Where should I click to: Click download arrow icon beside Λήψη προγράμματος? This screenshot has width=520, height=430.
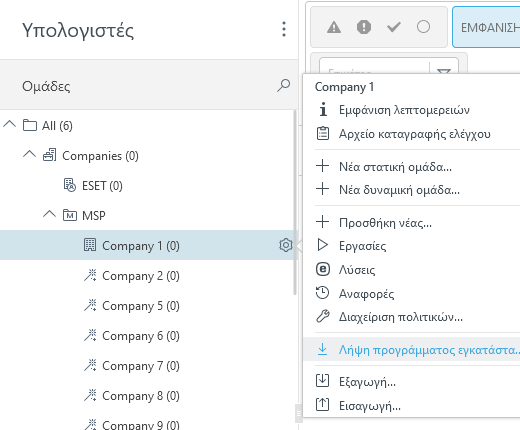tap(322, 349)
